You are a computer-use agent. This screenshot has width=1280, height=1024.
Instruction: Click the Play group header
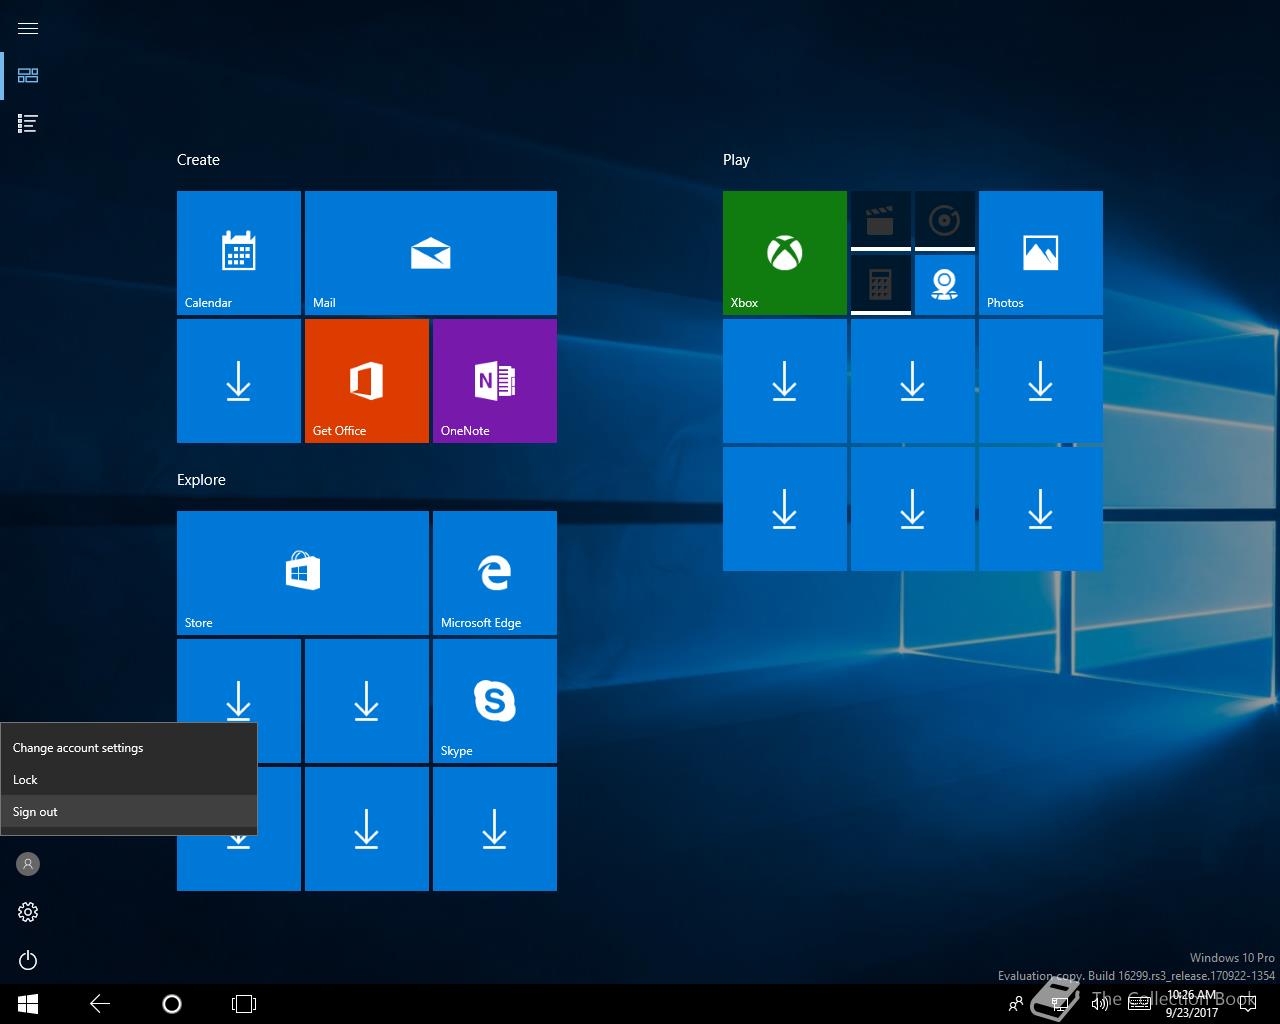(x=736, y=160)
